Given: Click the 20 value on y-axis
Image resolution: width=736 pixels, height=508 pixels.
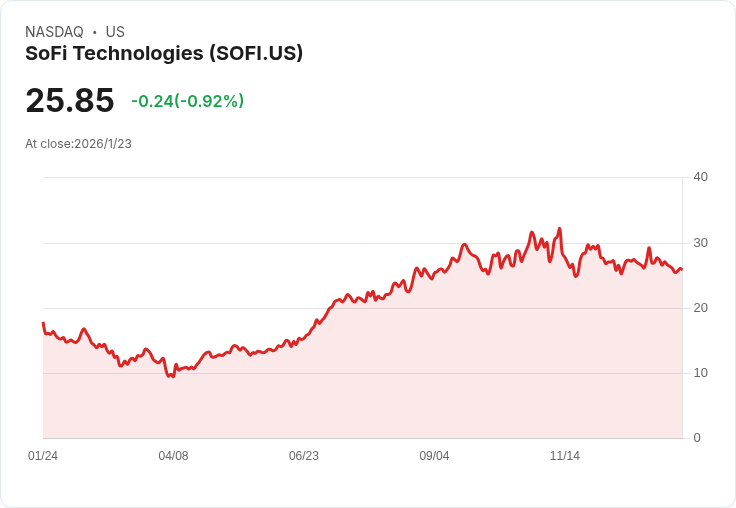Looking at the screenshot, I should click(700, 308).
